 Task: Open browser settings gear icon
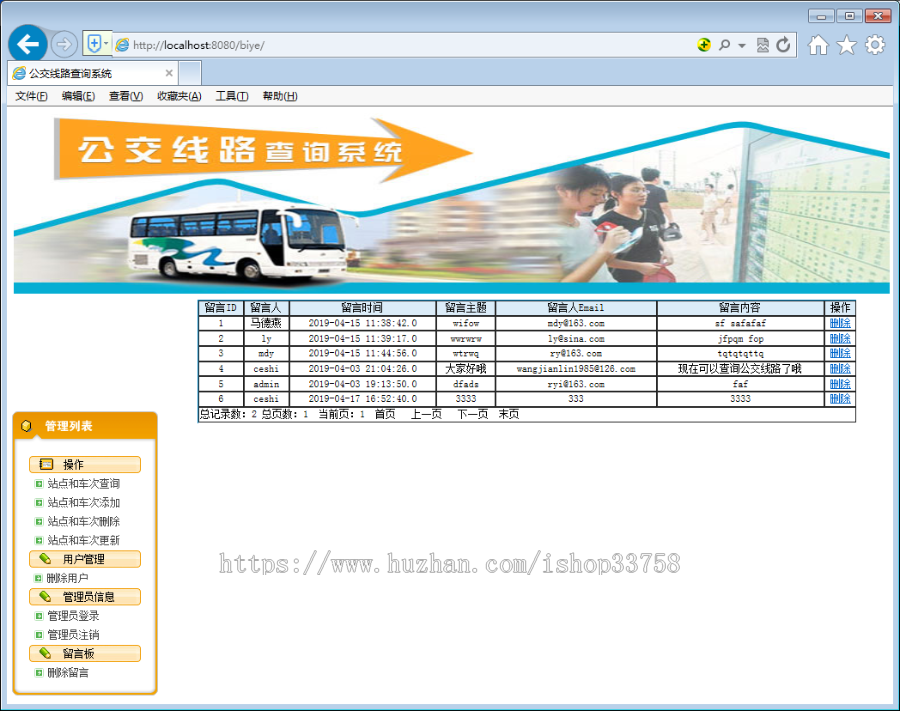tap(875, 44)
